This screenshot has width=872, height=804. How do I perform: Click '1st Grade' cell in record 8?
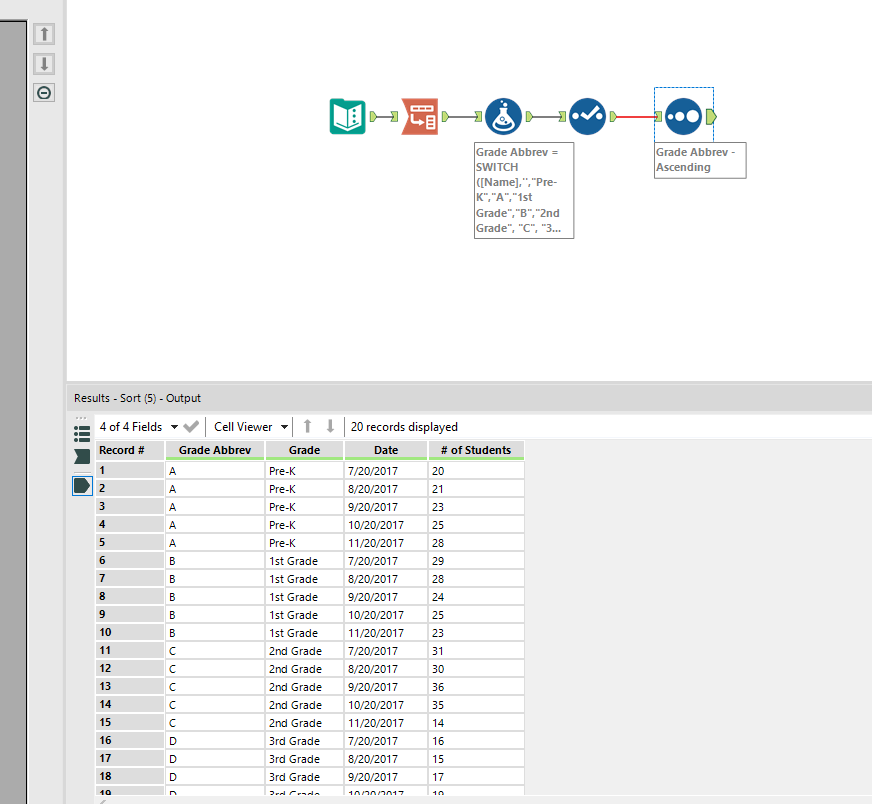point(304,597)
